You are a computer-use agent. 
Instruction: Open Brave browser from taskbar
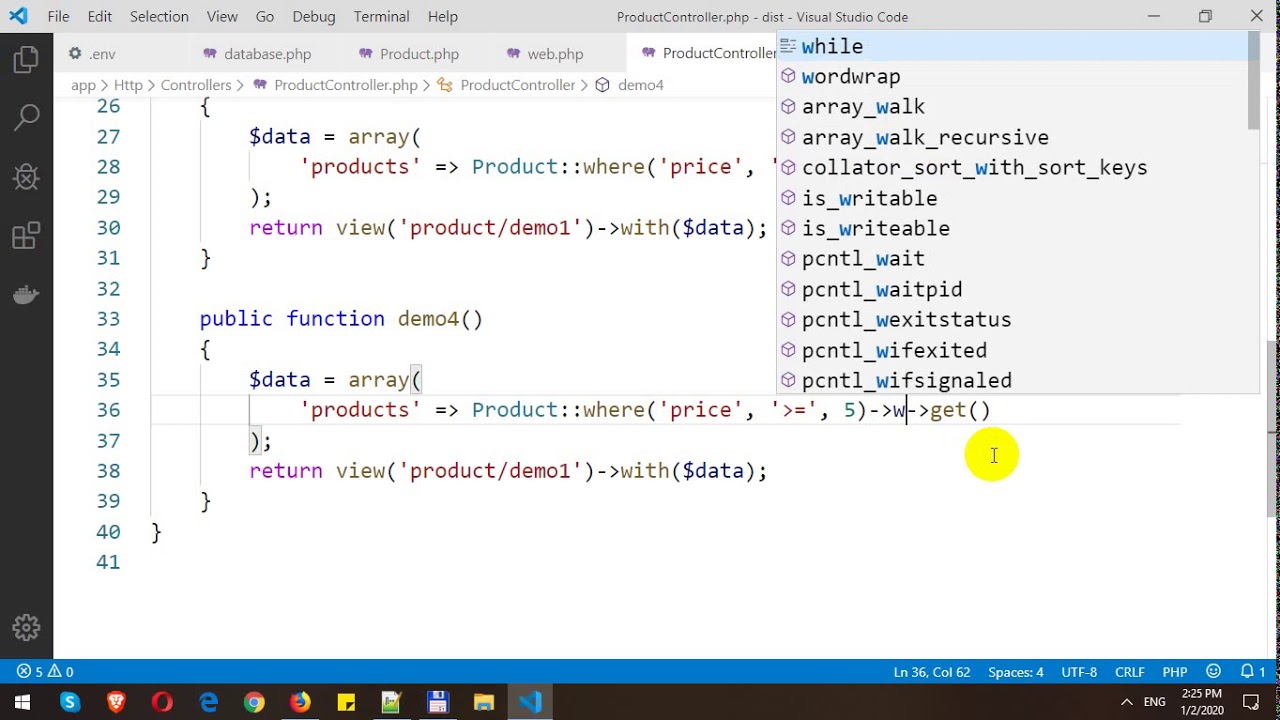tap(116, 702)
